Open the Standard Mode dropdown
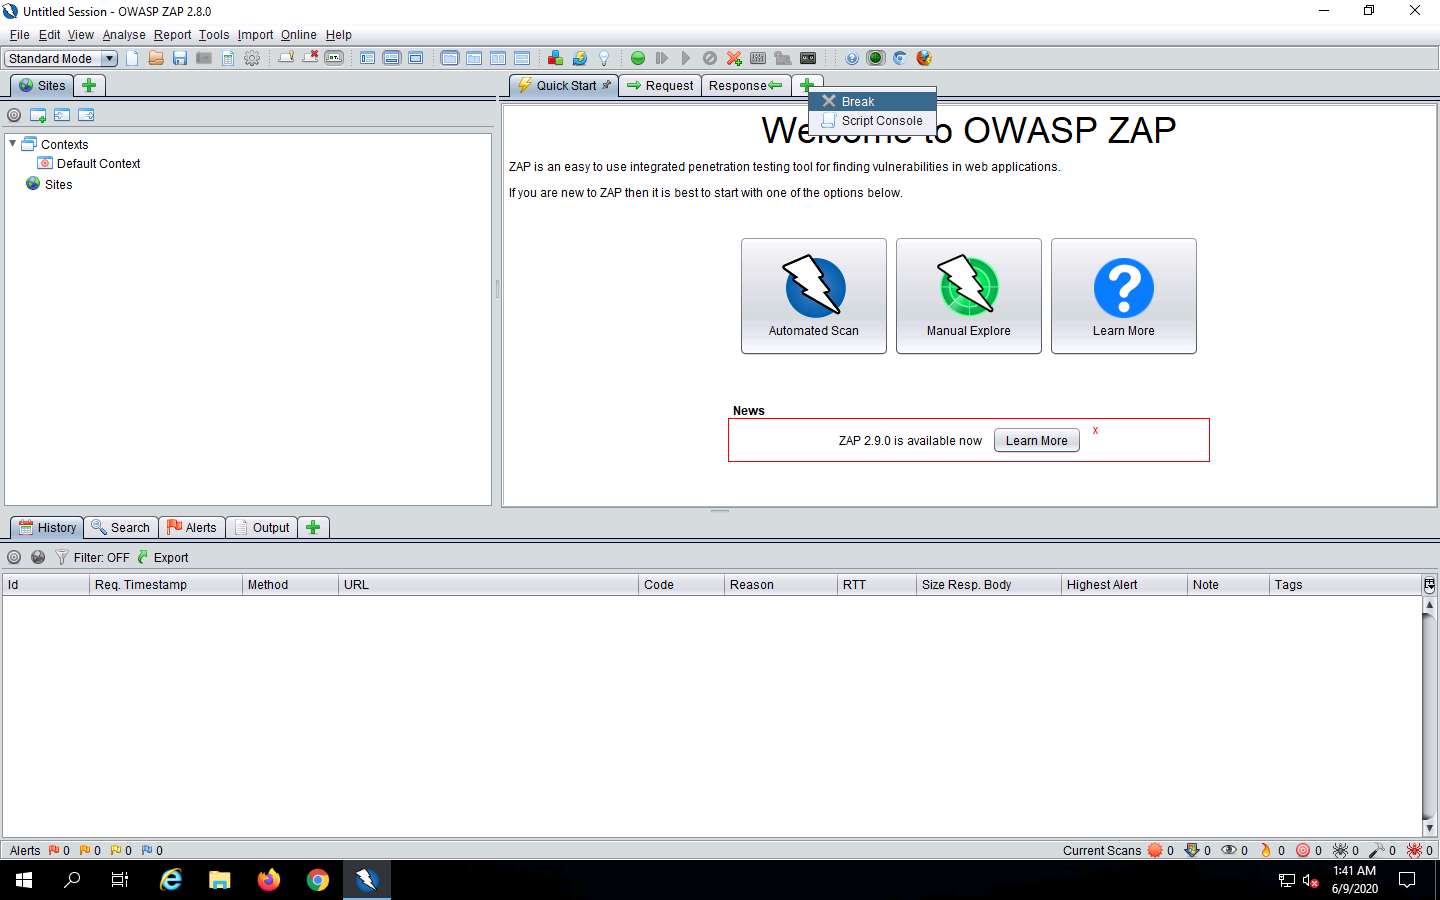This screenshot has height=900, width=1440. 61,58
